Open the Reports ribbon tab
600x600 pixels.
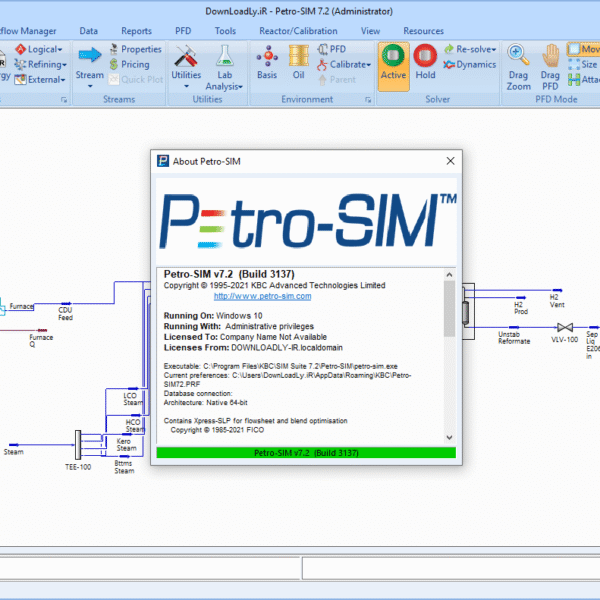(x=136, y=31)
